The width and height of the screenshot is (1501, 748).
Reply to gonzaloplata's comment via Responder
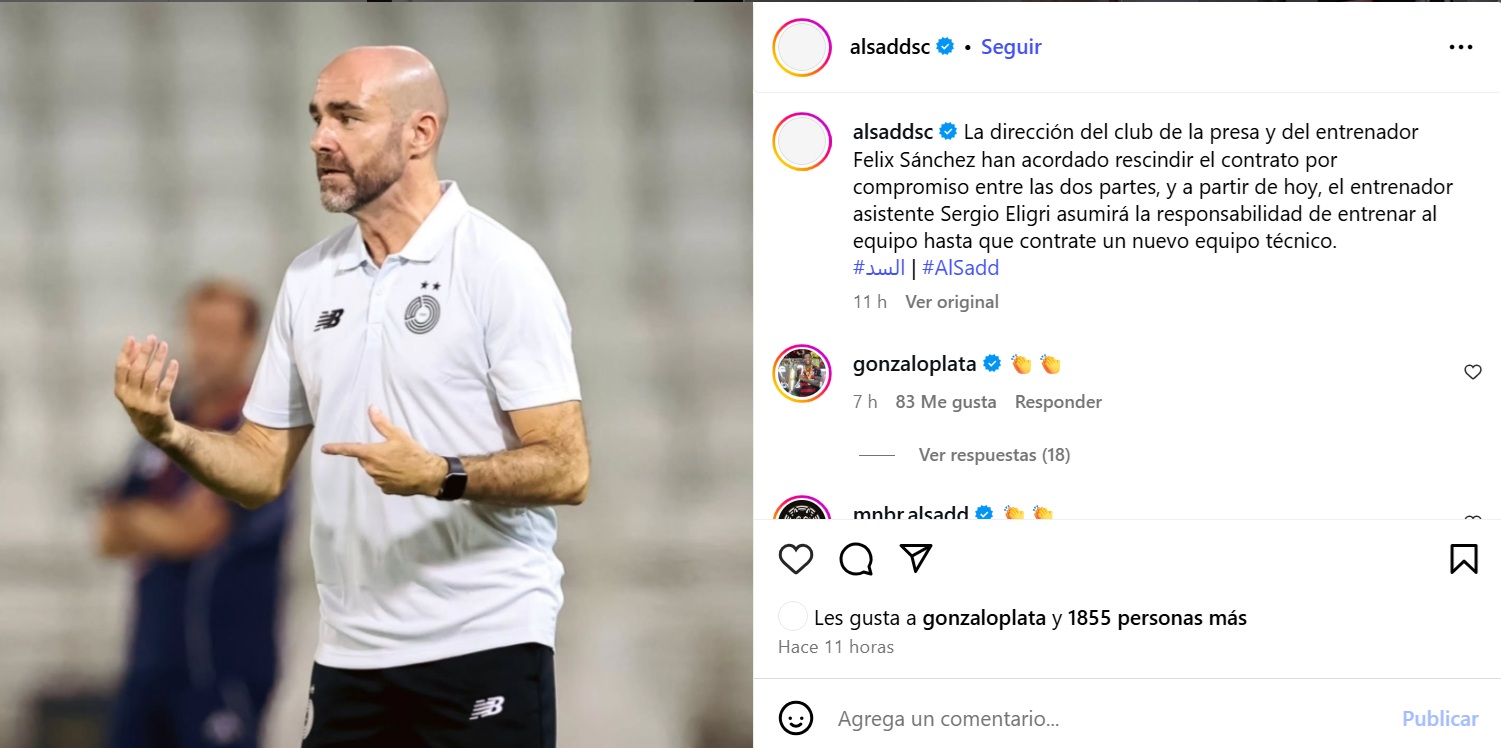pyautogui.click(x=1058, y=402)
